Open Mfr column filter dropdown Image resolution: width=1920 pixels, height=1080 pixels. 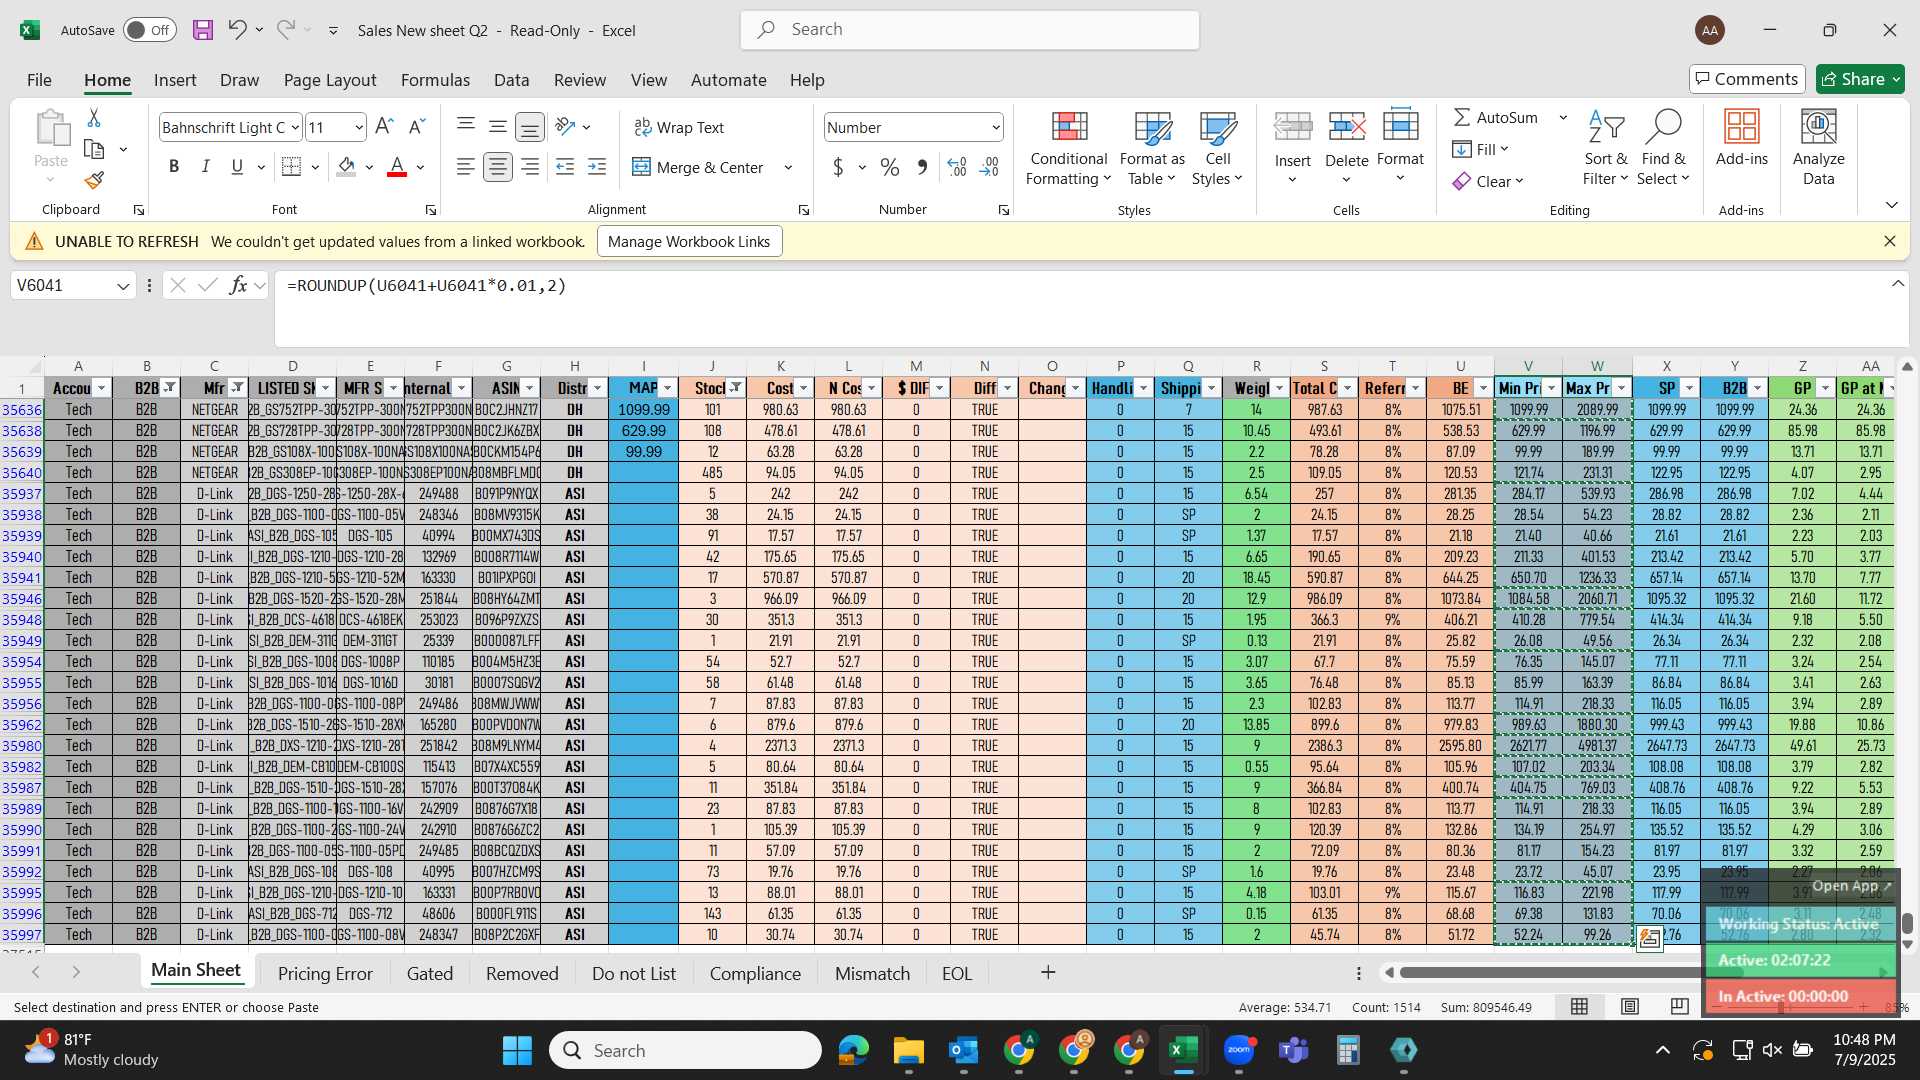(x=237, y=388)
